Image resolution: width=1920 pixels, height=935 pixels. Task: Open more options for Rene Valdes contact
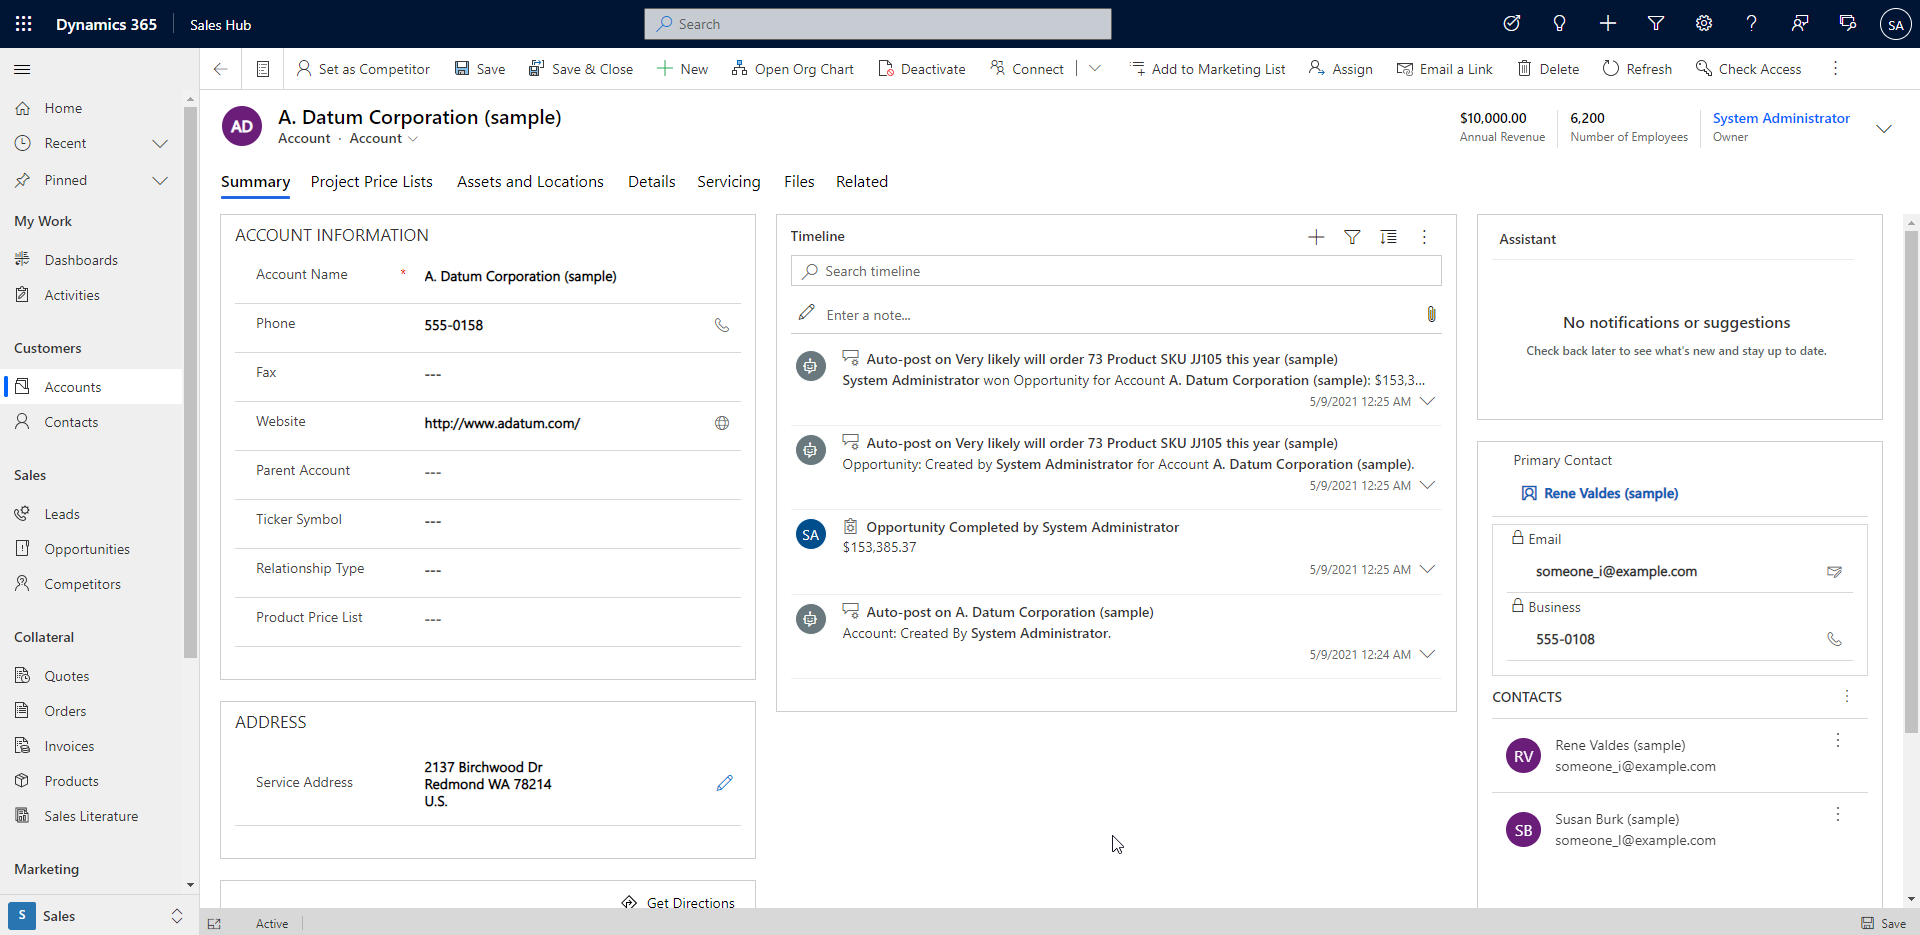pos(1837,740)
